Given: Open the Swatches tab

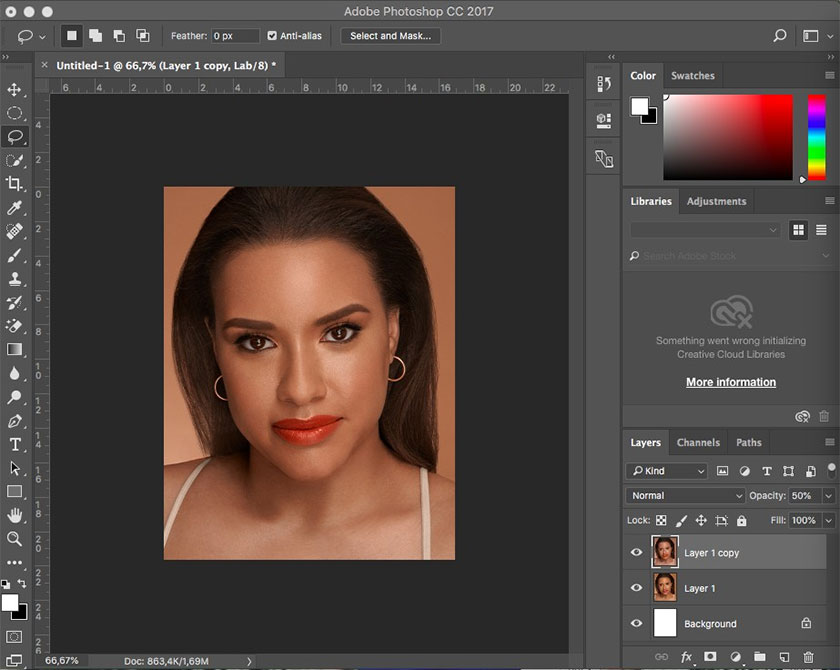Looking at the screenshot, I should [692, 75].
